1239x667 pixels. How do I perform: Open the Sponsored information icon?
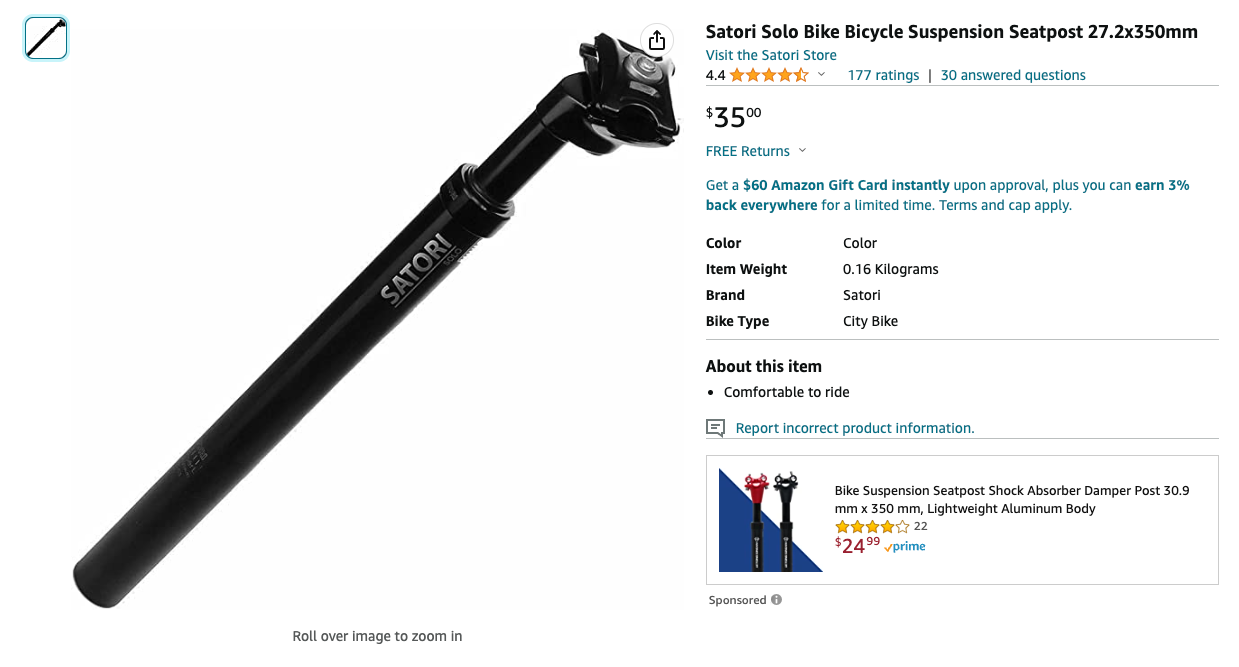coord(775,600)
